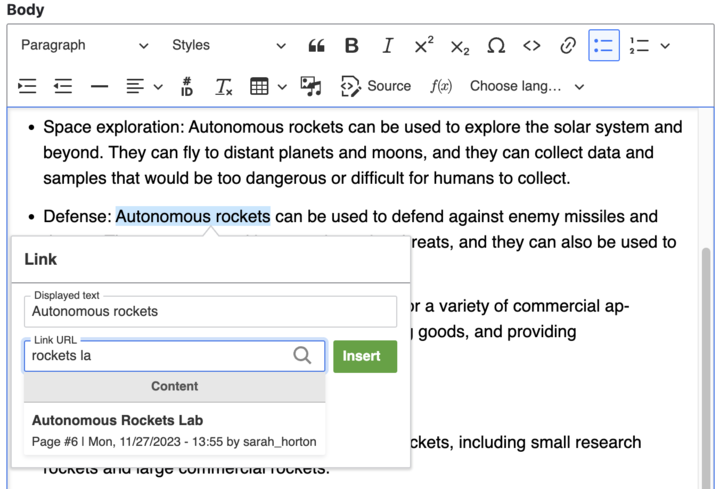
Task: Toggle inline code formatting
Action: 532,45
